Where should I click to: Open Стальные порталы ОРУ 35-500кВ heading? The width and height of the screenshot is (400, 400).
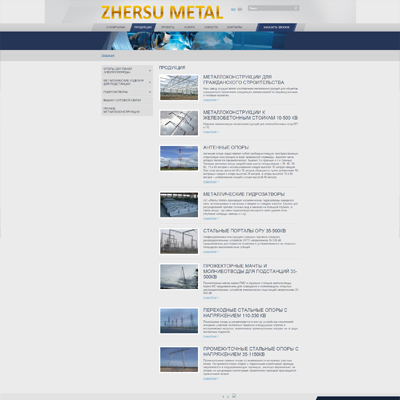pyautogui.click(x=245, y=231)
